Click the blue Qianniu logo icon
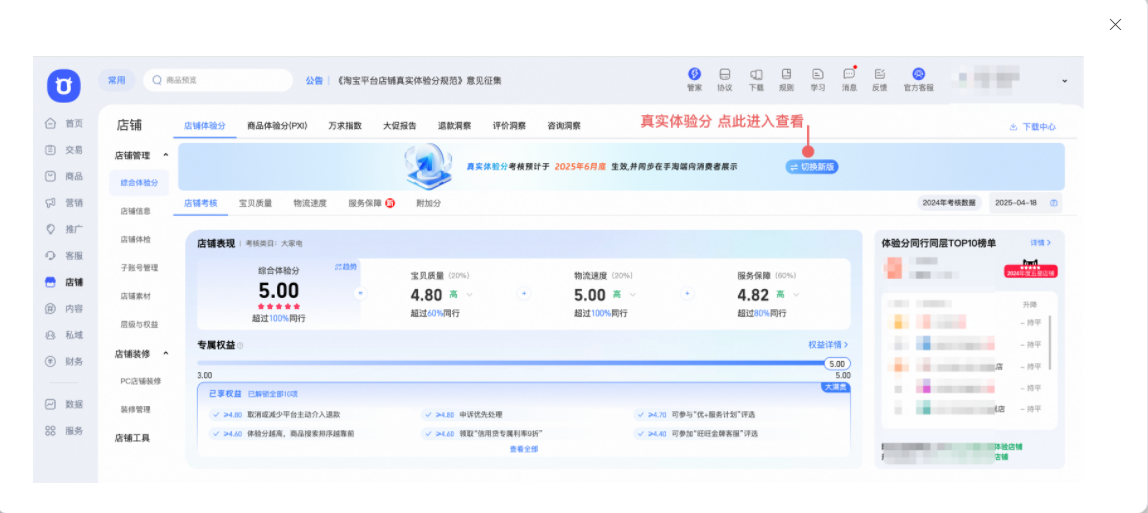The width and height of the screenshot is (1148, 513). (x=64, y=86)
